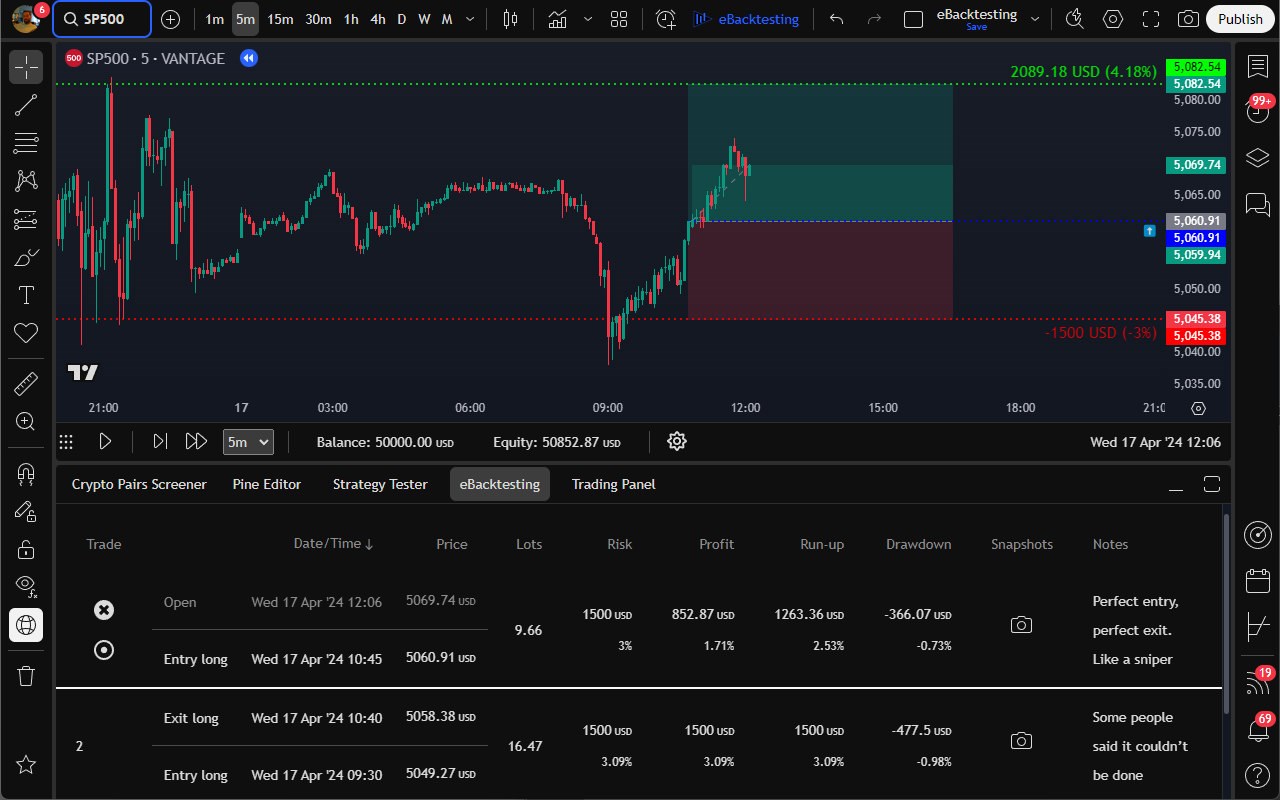Viewport: 1280px width, 800px height.
Task: Open the Fibonacci retracement tool
Action: pos(26,143)
